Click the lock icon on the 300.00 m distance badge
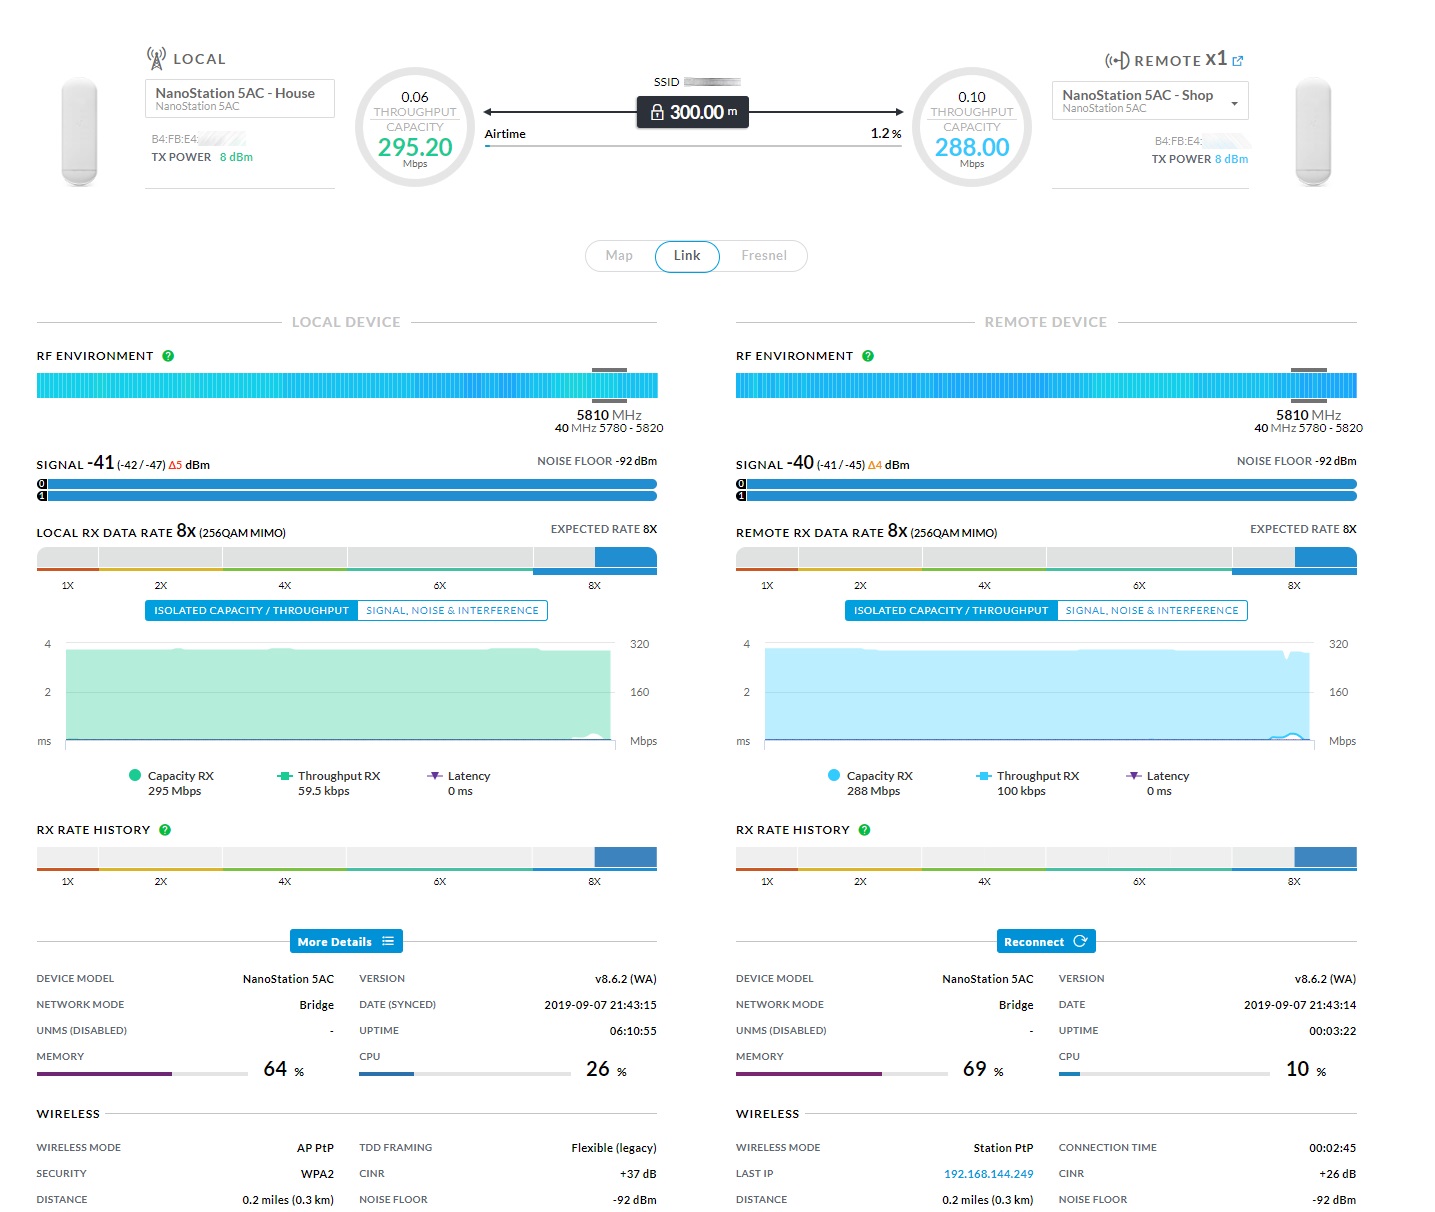The height and width of the screenshot is (1212, 1435). [657, 113]
